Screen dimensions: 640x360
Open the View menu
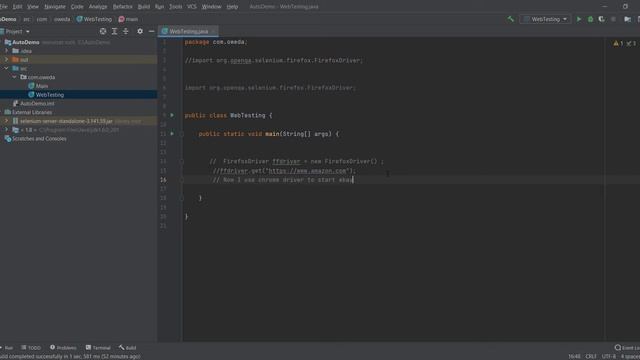[x=33, y=7]
